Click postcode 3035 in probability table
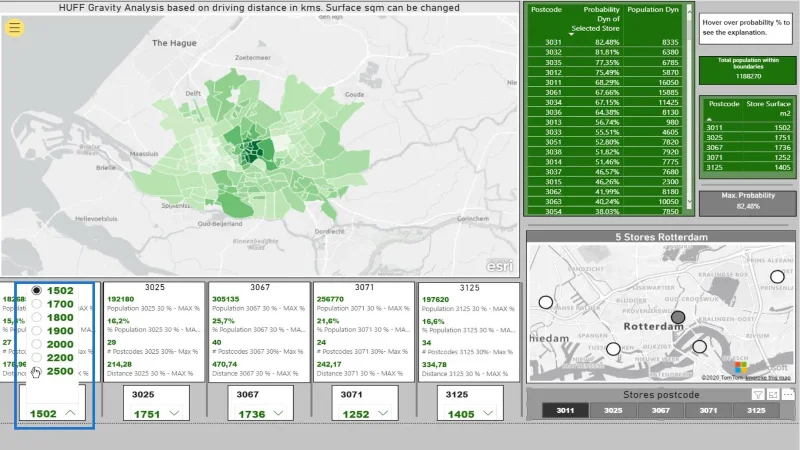 pyautogui.click(x=553, y=62)
